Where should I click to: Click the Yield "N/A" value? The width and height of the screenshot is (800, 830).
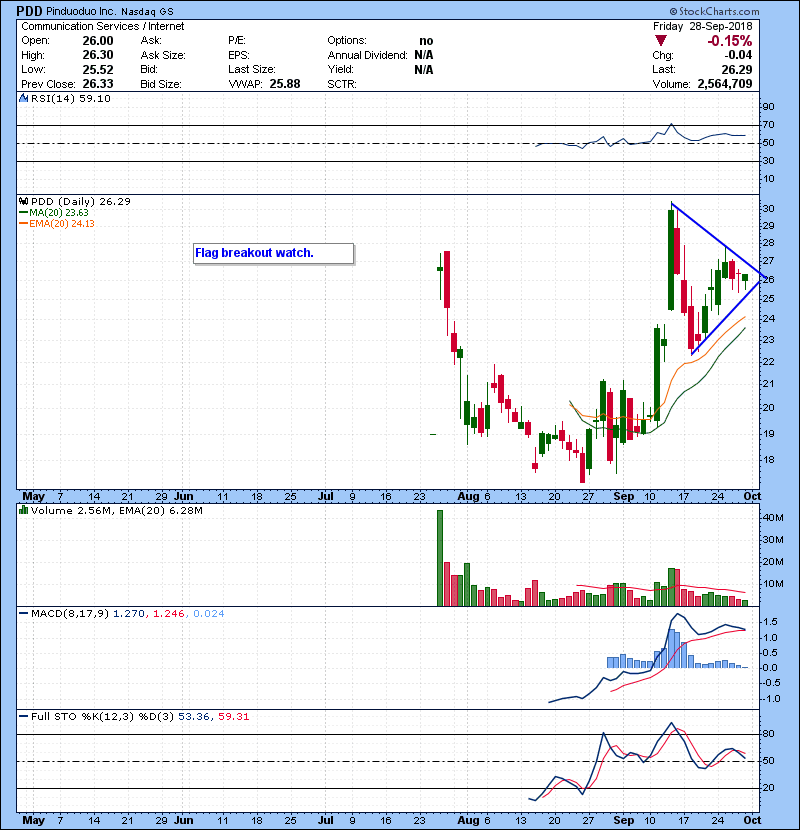pos(424,69)
